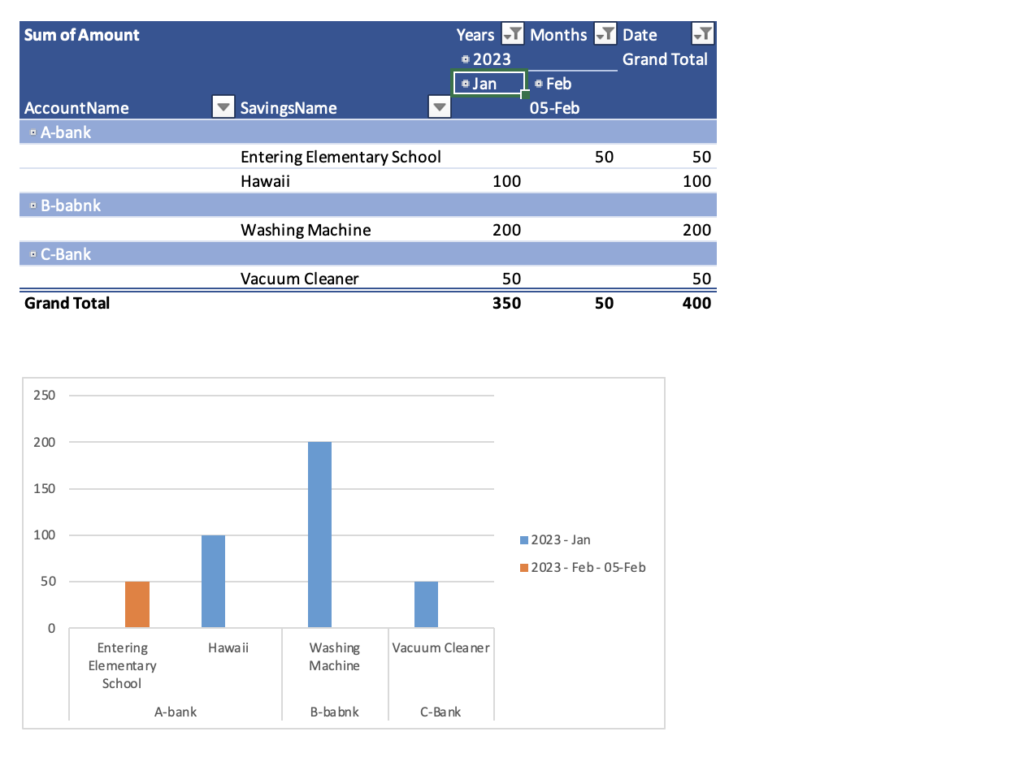Collapse the B-babnk account group
1024x775 pixels.
tap(31, 204)
